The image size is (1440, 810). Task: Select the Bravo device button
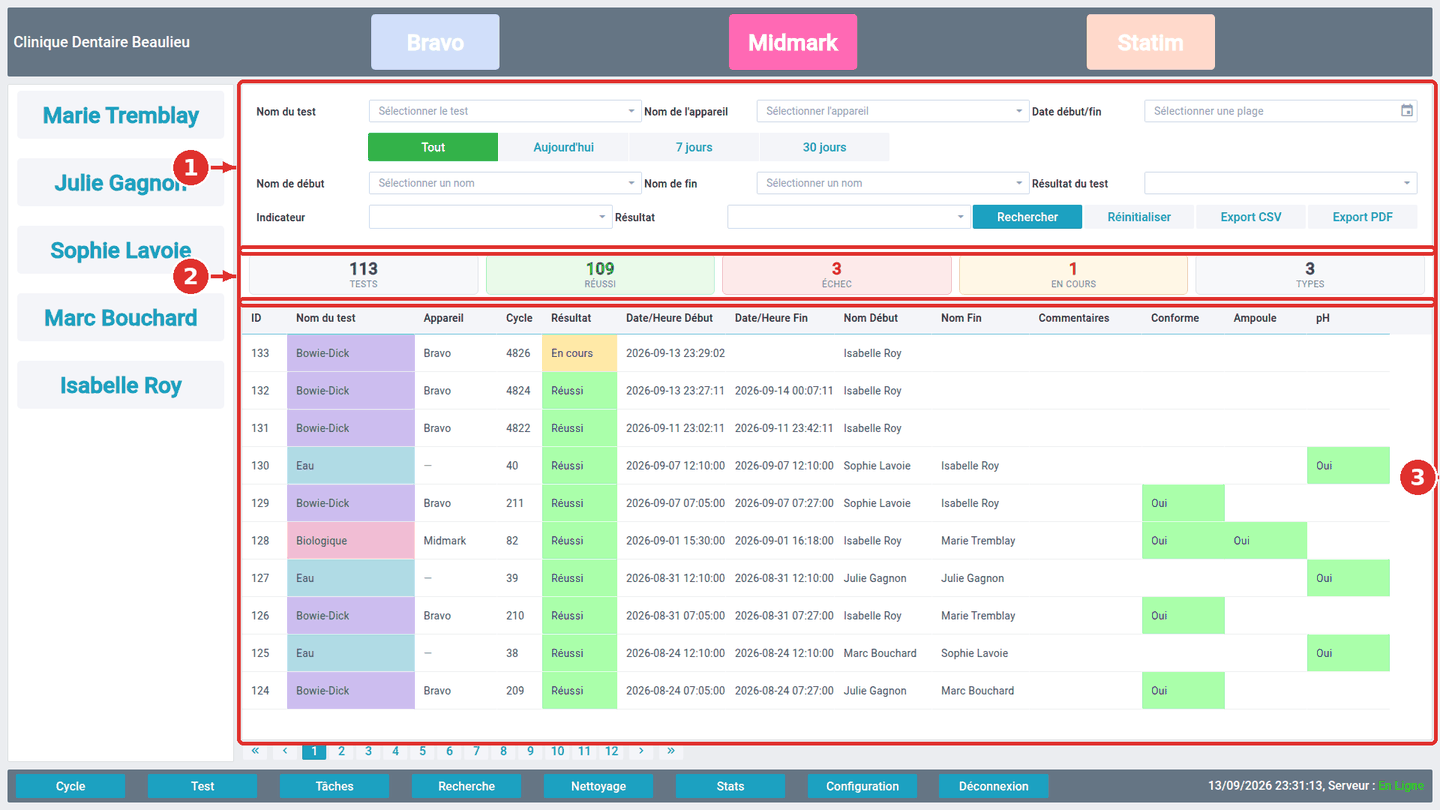435,42
